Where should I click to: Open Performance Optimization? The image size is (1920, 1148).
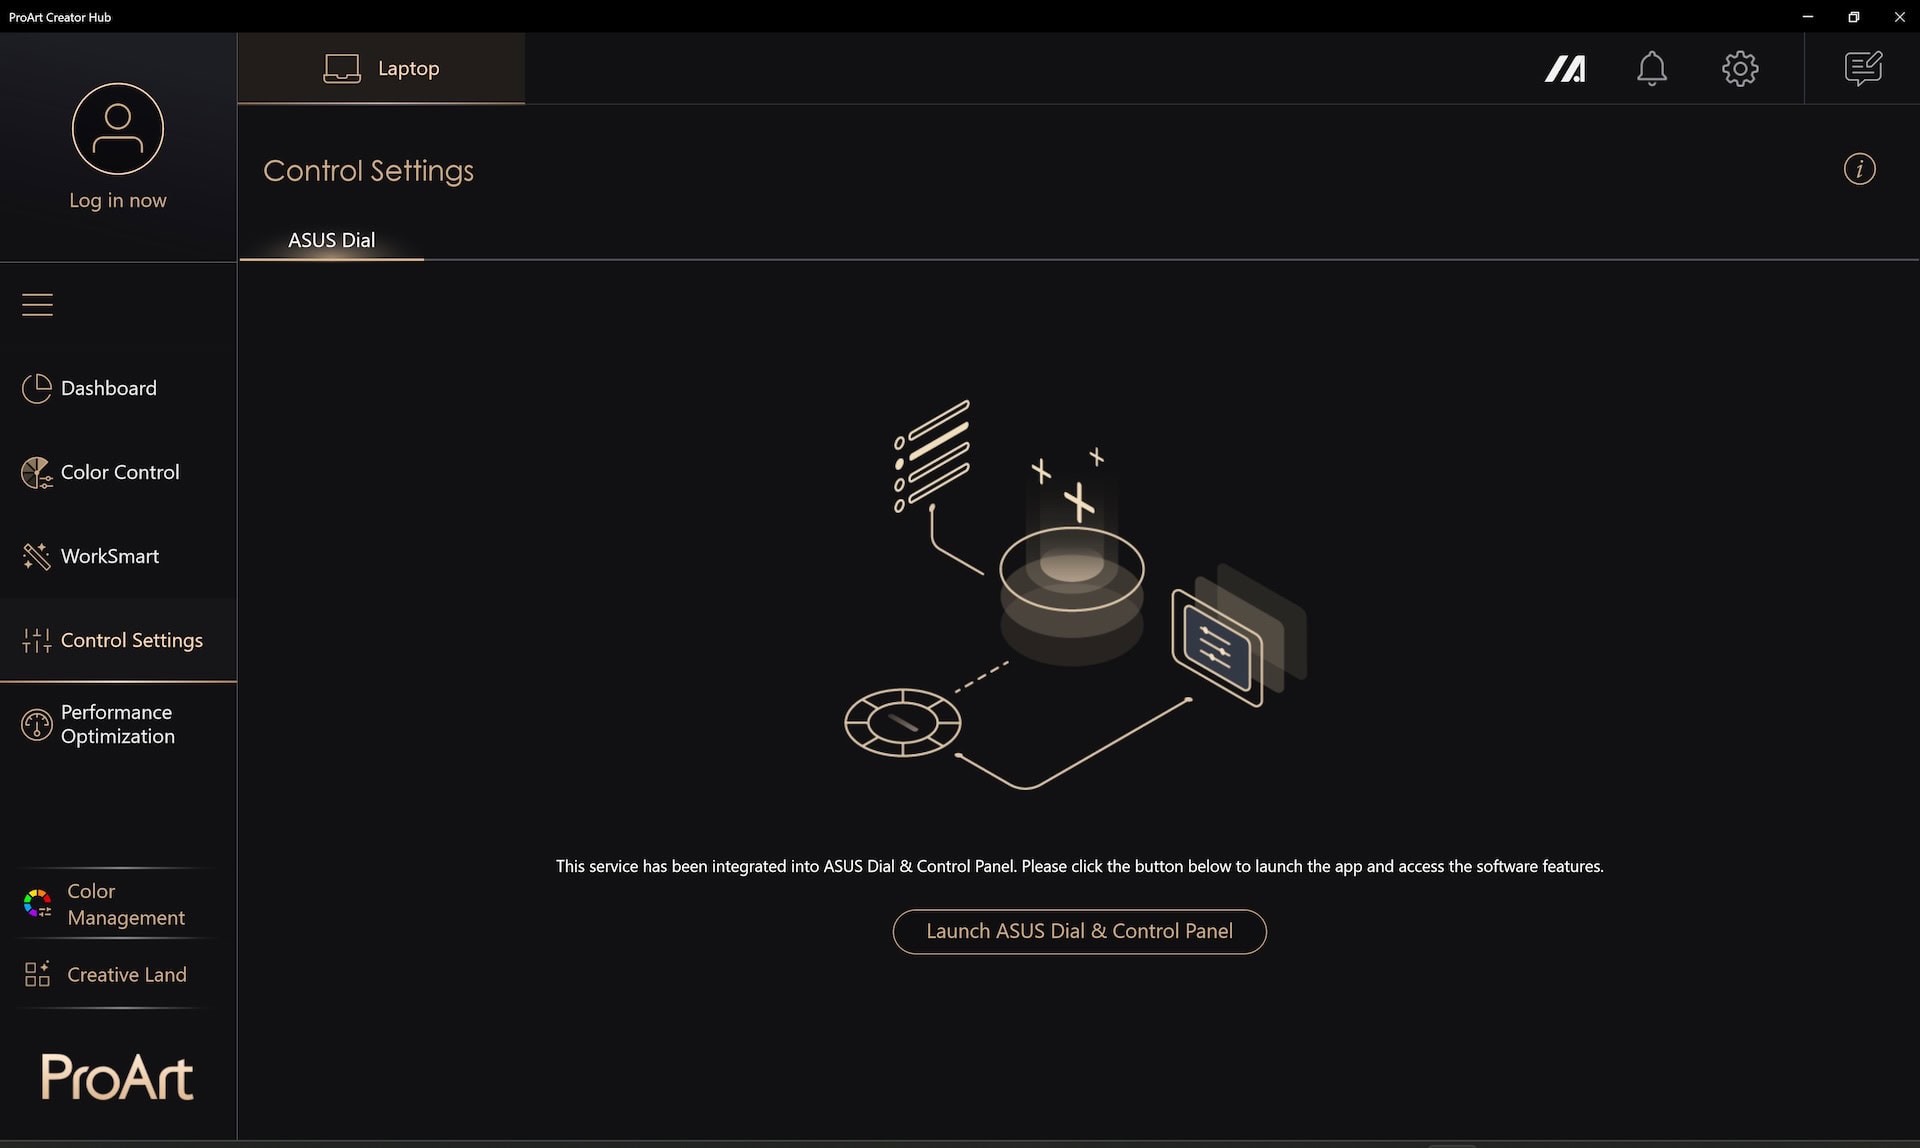click(118, 724)
